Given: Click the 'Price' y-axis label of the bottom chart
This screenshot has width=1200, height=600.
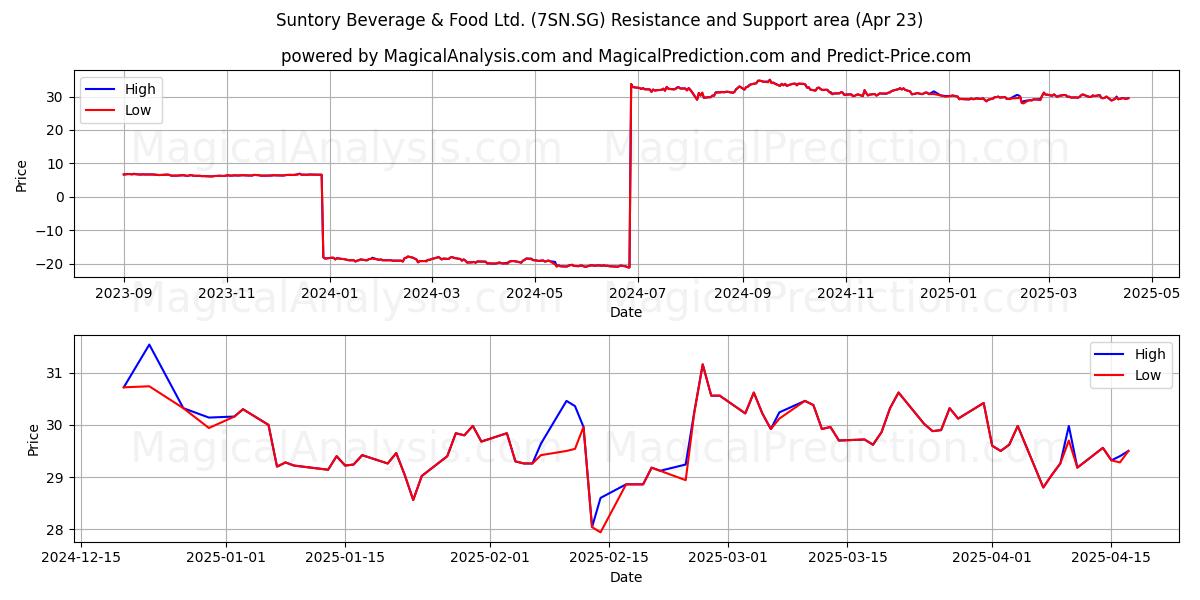Looking at the screenshot, I should (34, 439).
